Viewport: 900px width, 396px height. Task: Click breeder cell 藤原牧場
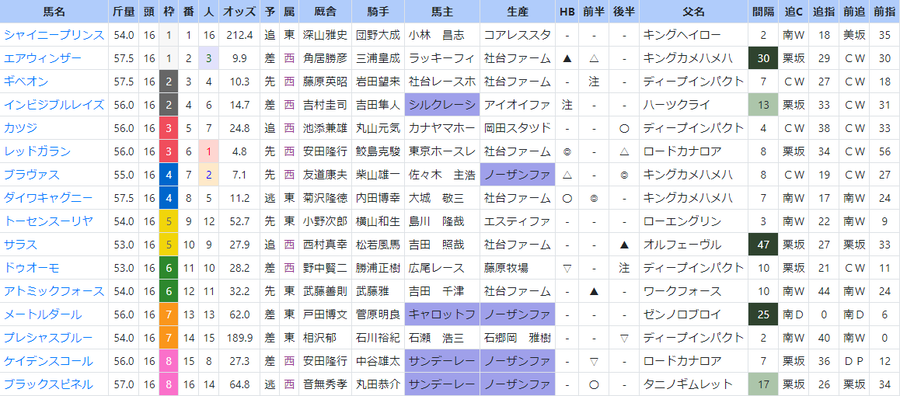tap(506, 268)
